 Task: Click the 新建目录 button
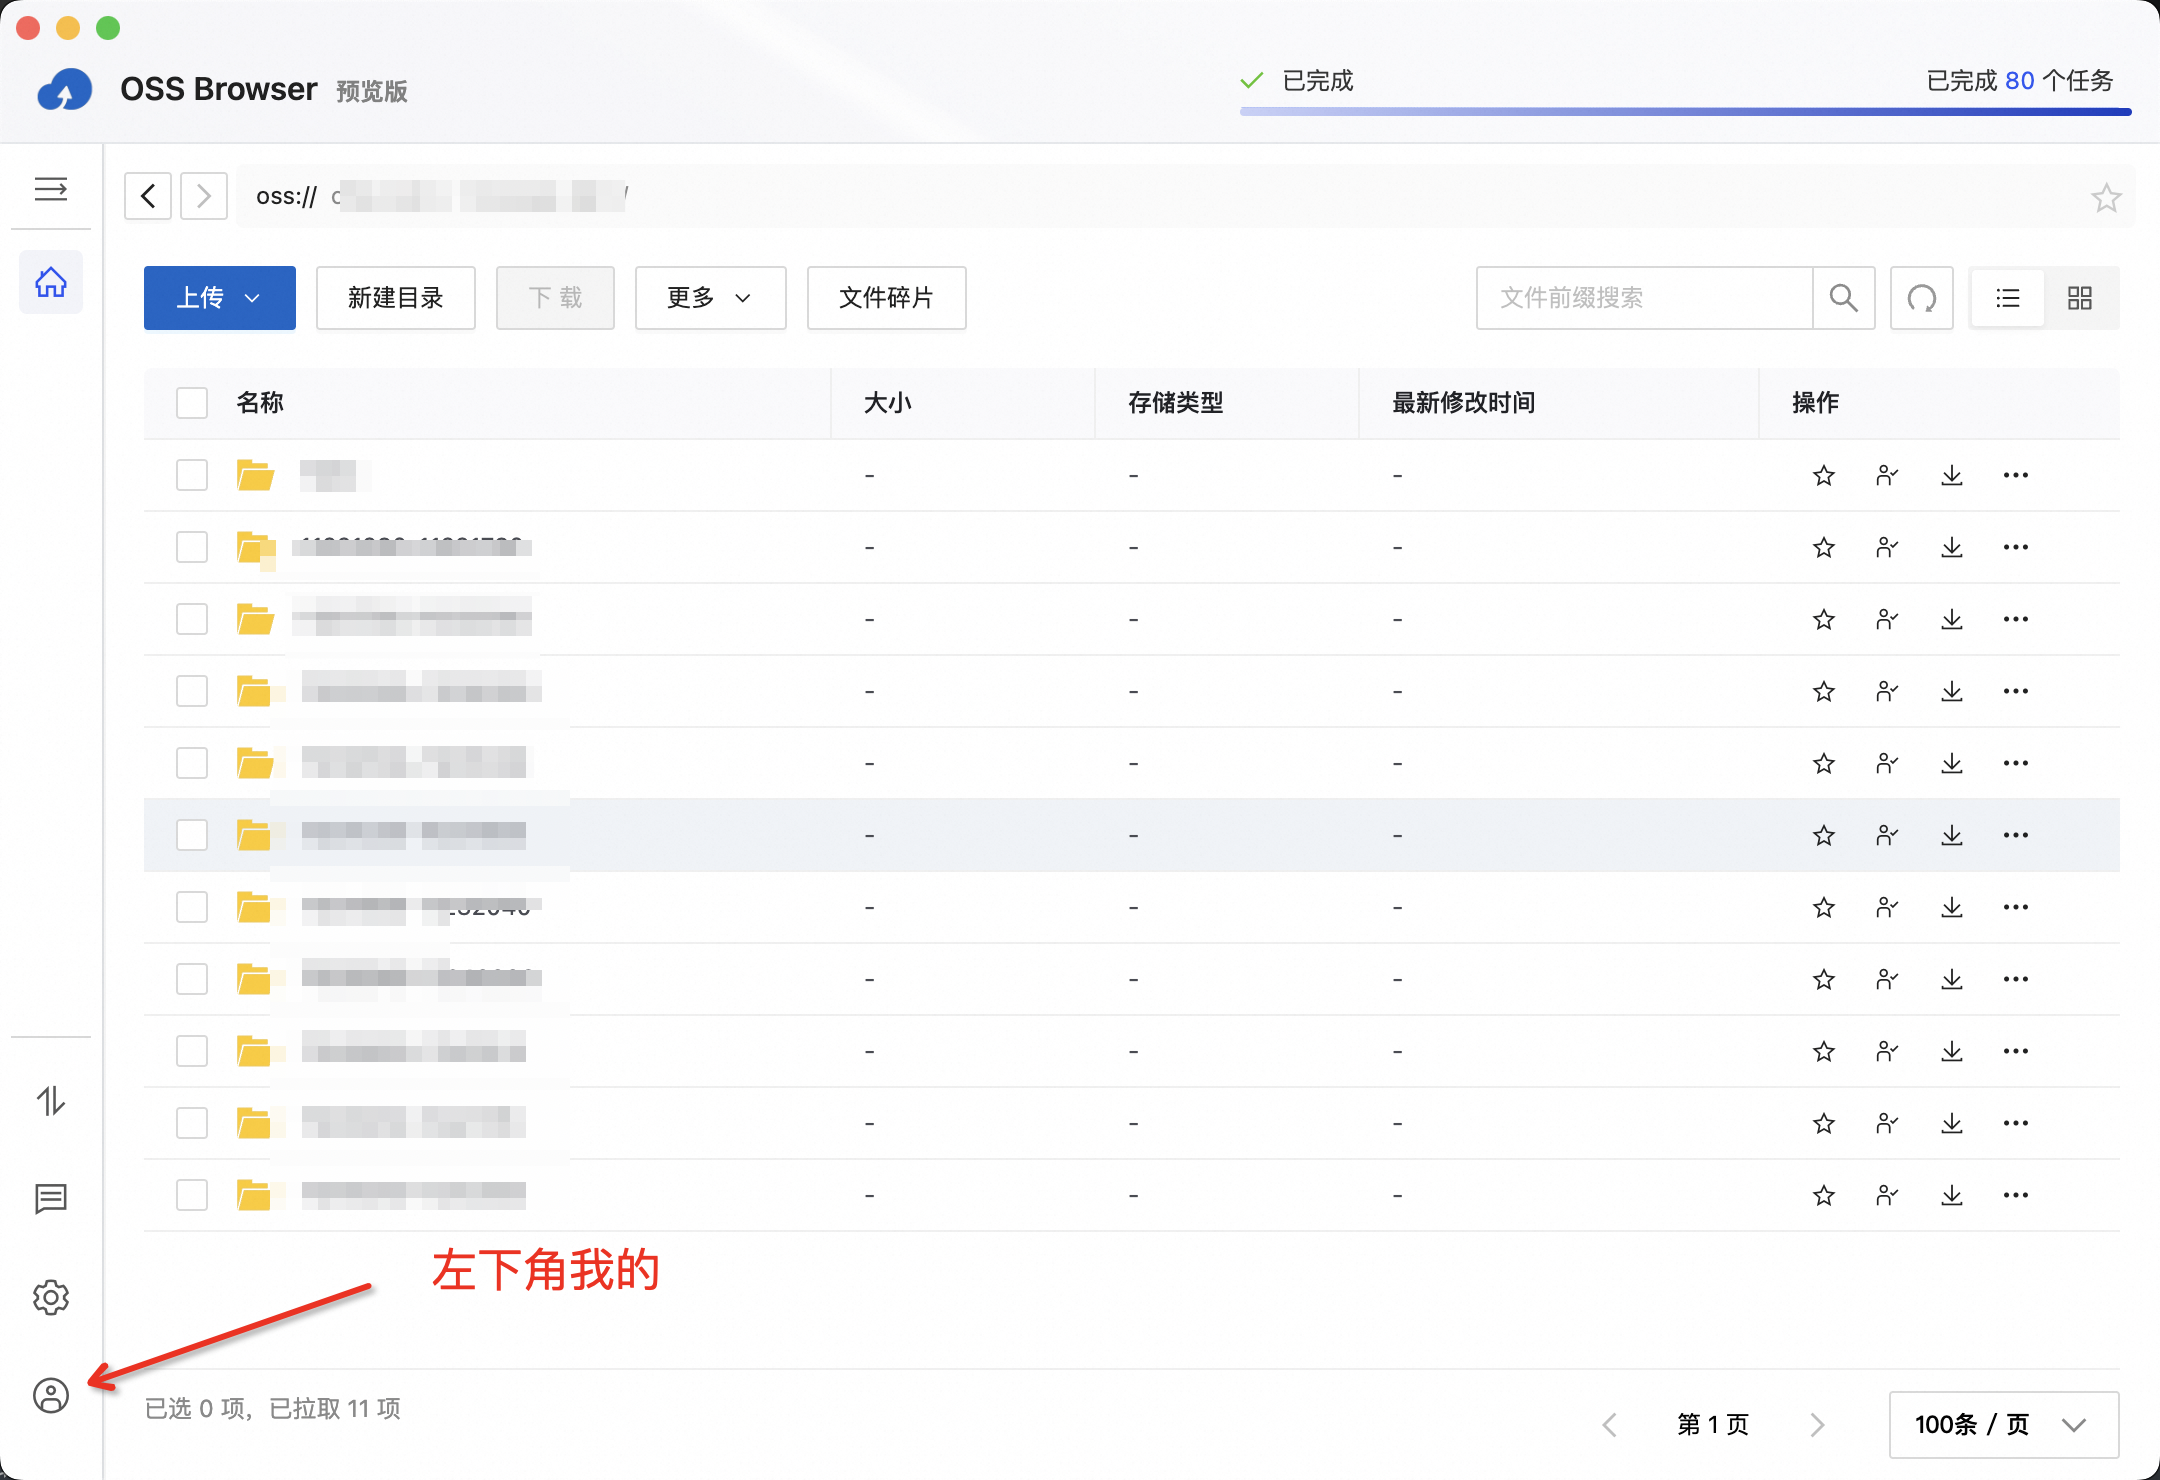(x=395, y=298)
